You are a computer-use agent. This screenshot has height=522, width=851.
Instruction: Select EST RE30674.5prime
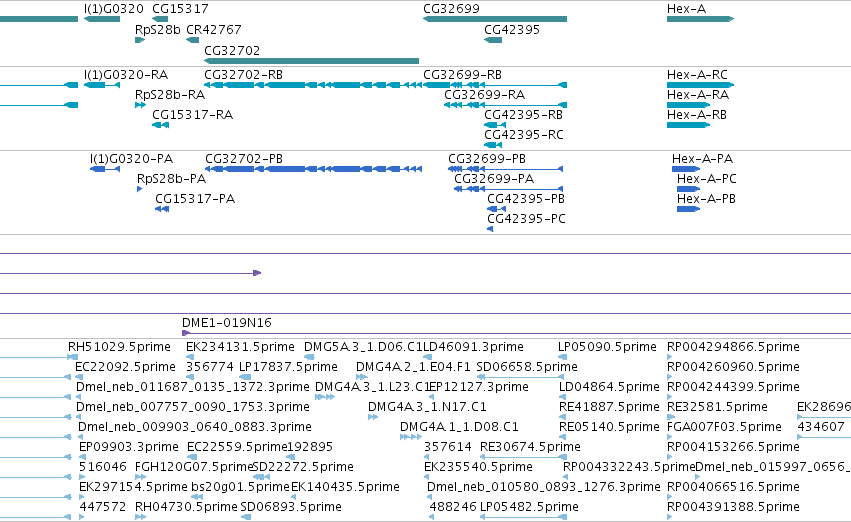(x=530, y=447)
